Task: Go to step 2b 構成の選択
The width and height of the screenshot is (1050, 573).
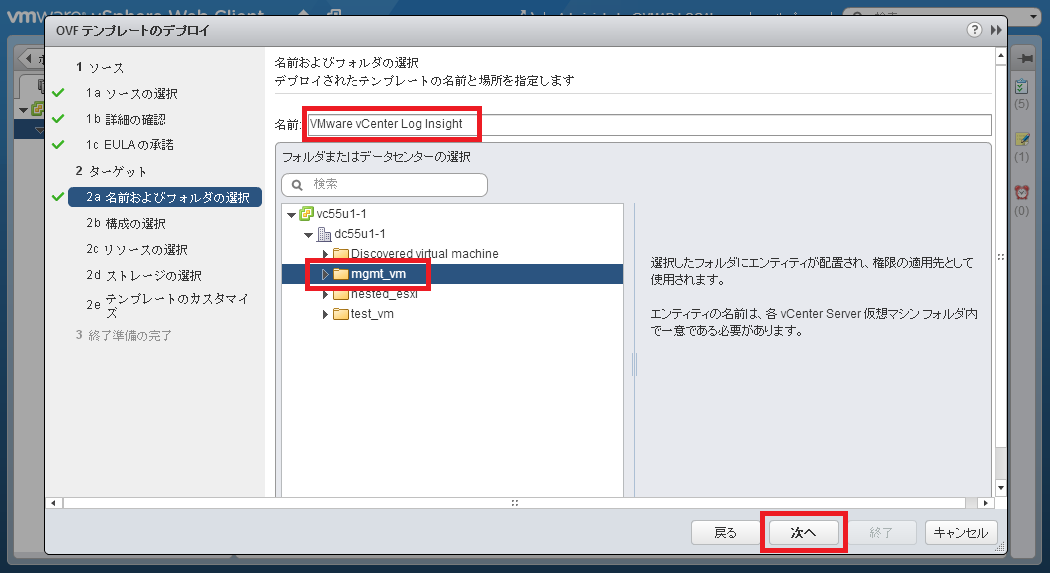Action: point(126,223)
